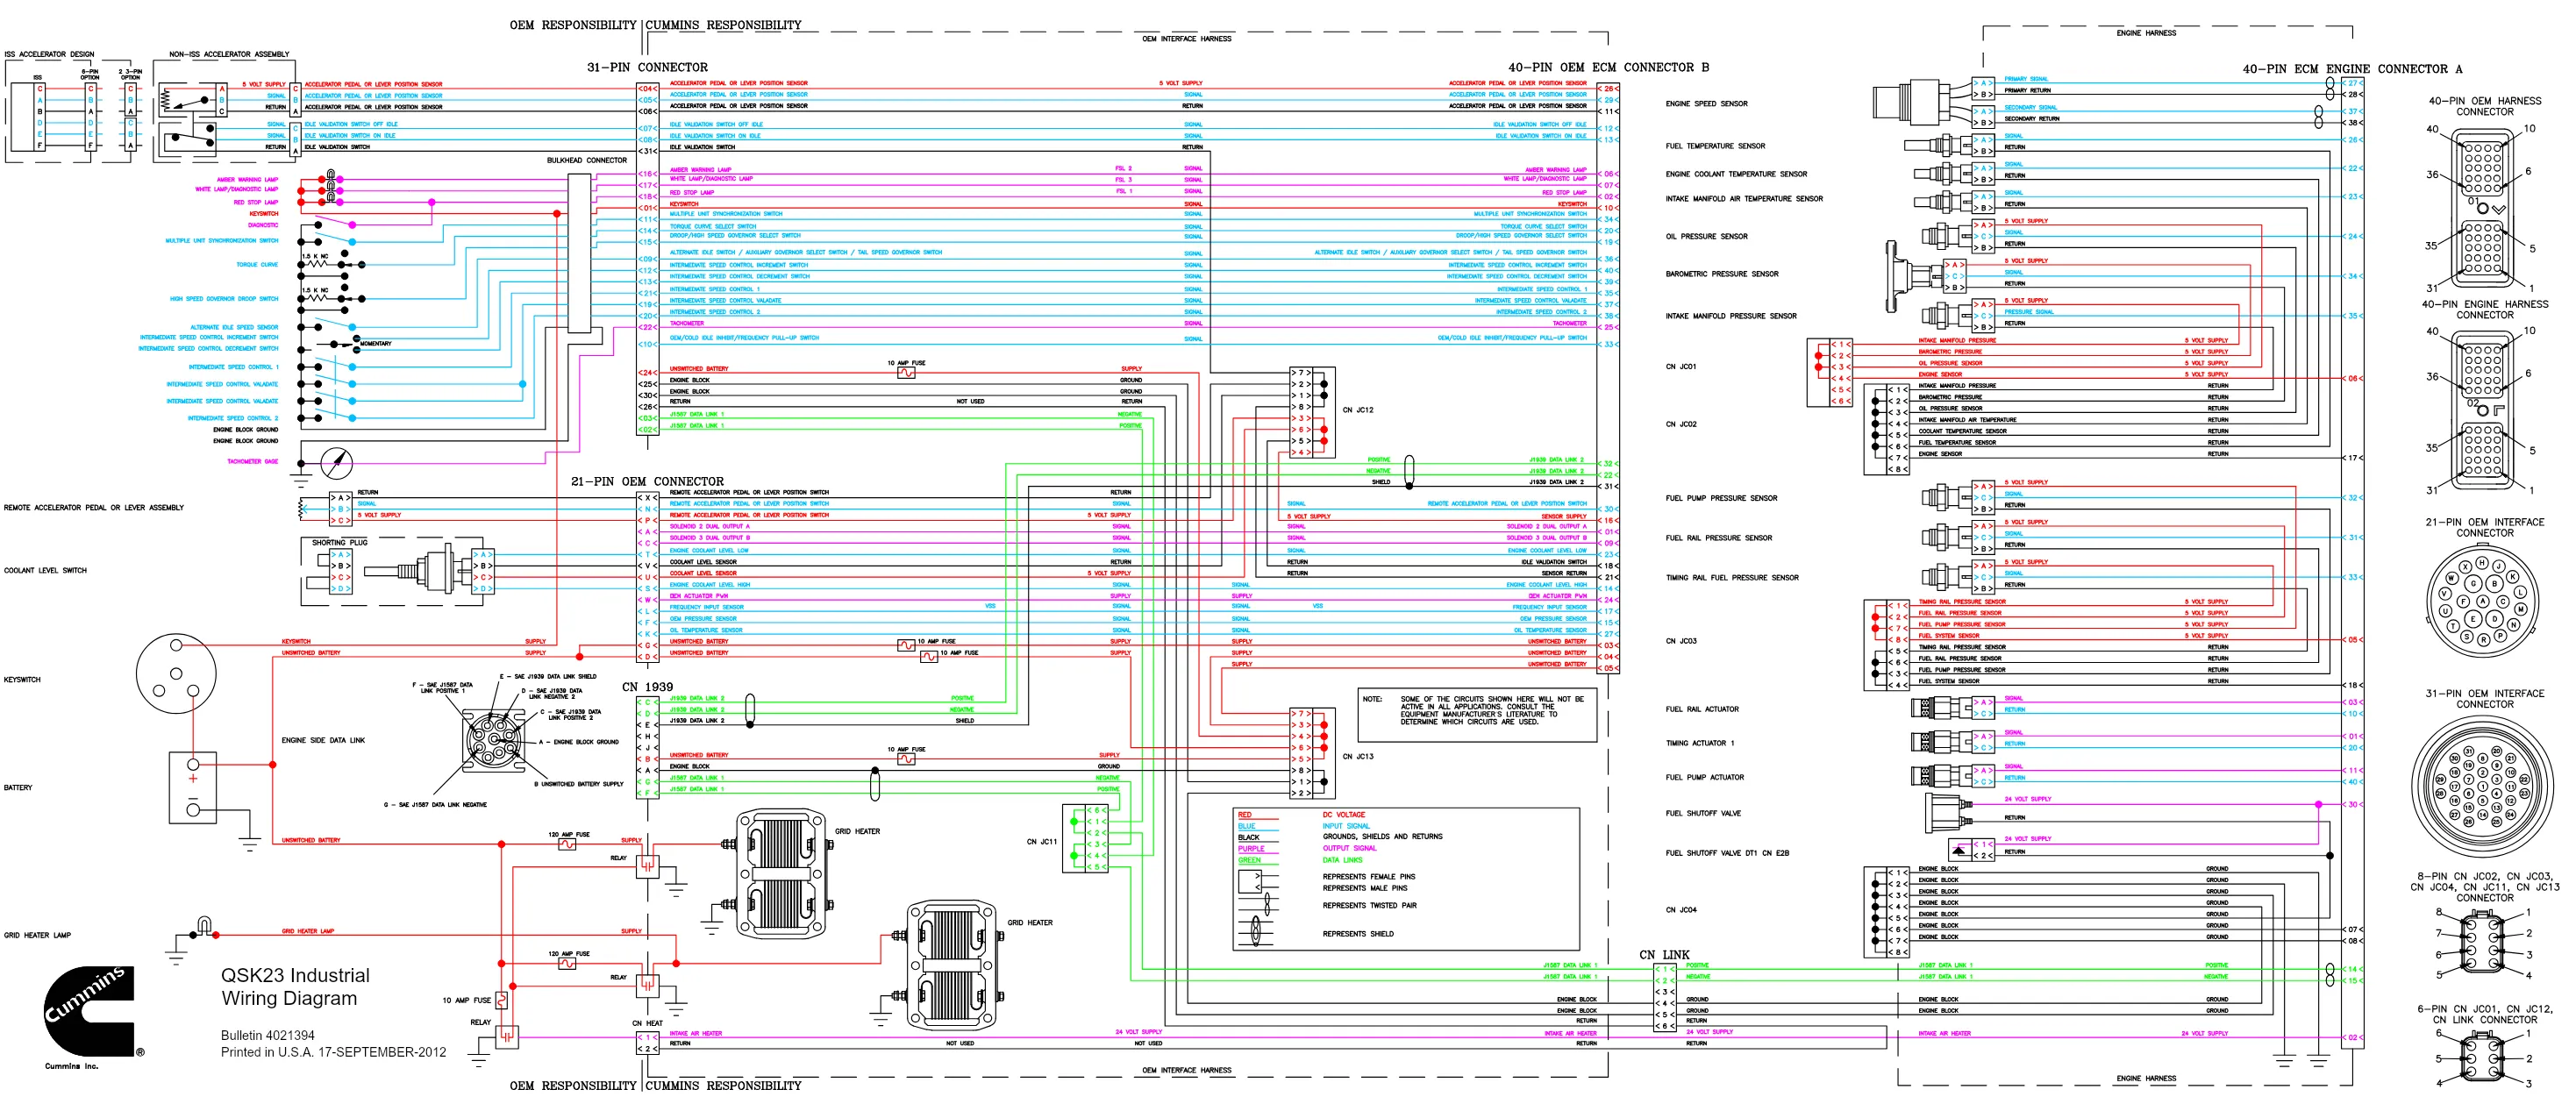Select the 'CN LINK' label
The width and height of the screenshot is (2576, 1111).
pos(1664,955)
